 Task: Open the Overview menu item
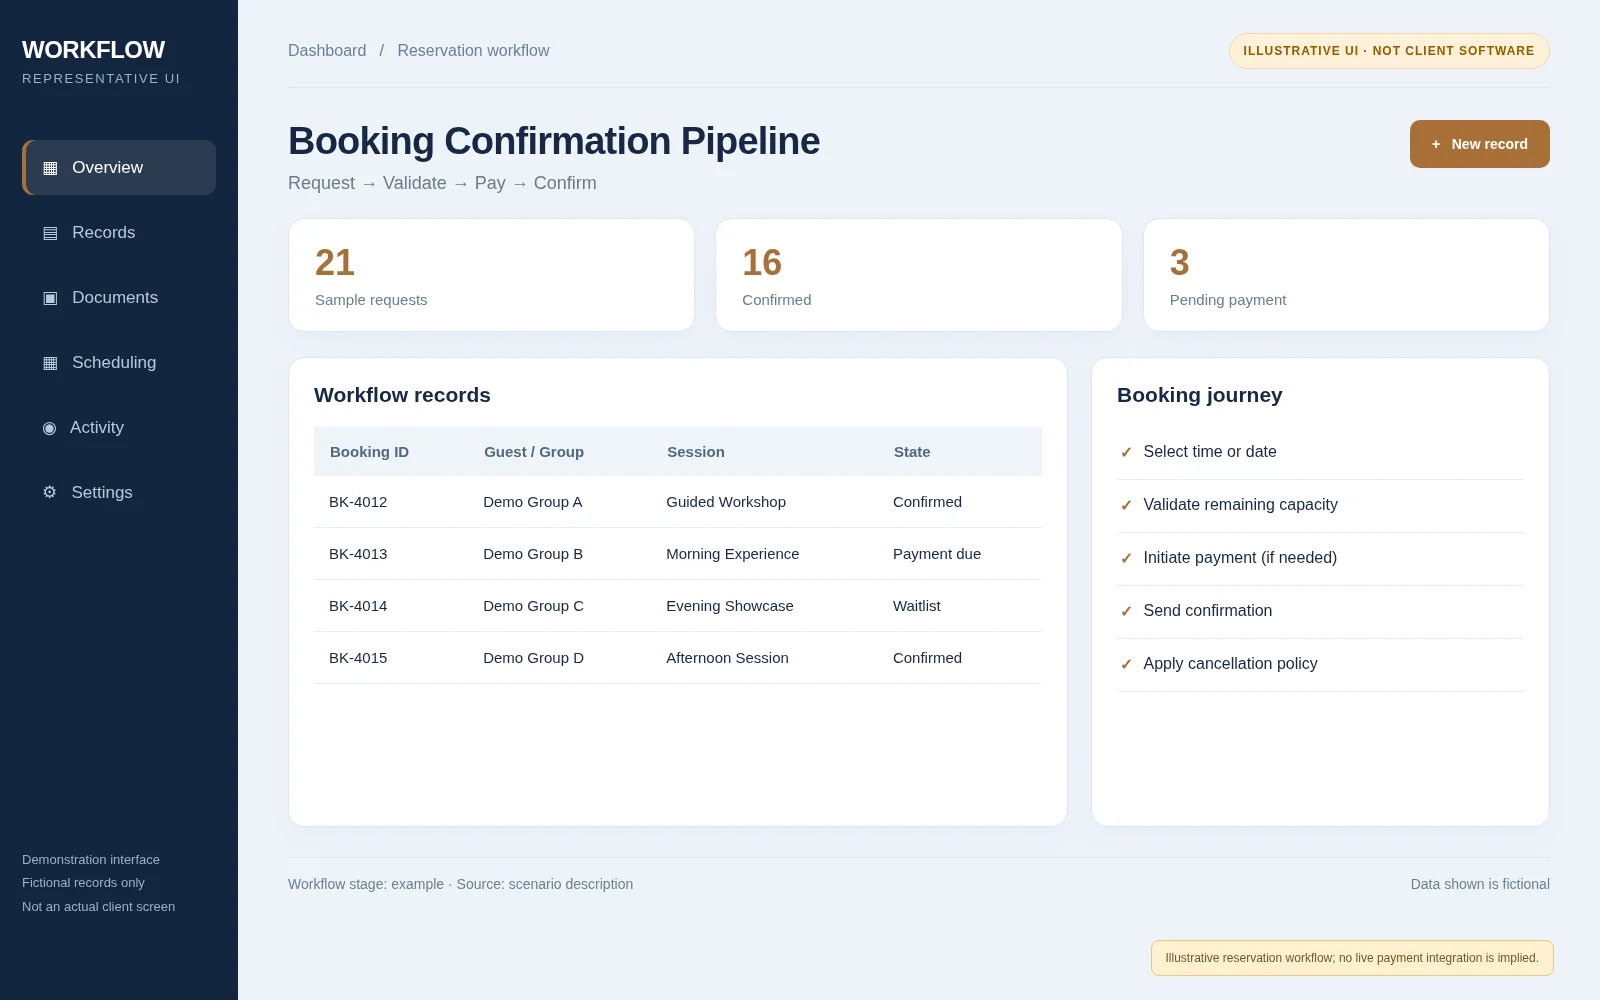[119, 167]
